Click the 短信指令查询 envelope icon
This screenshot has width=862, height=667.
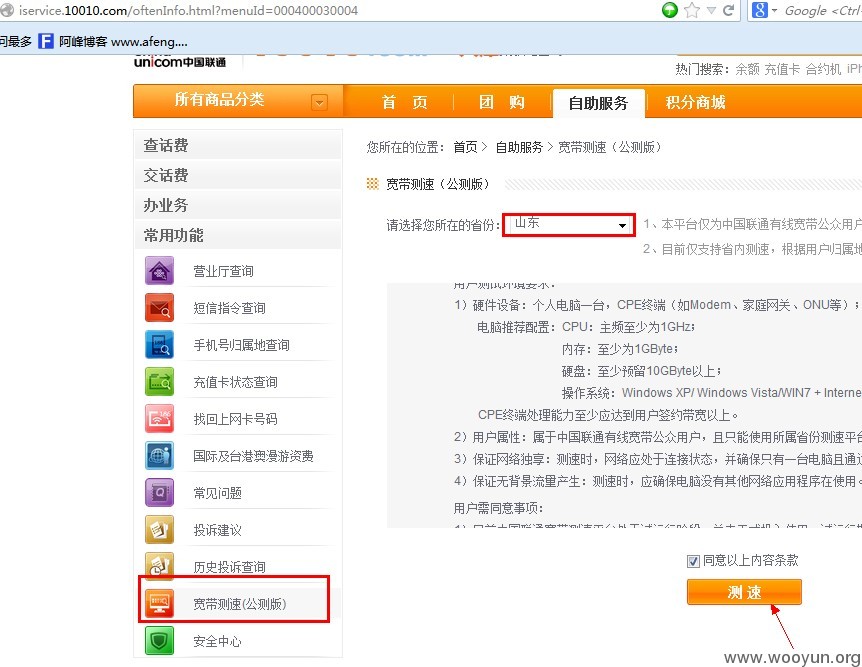(159, 307)
